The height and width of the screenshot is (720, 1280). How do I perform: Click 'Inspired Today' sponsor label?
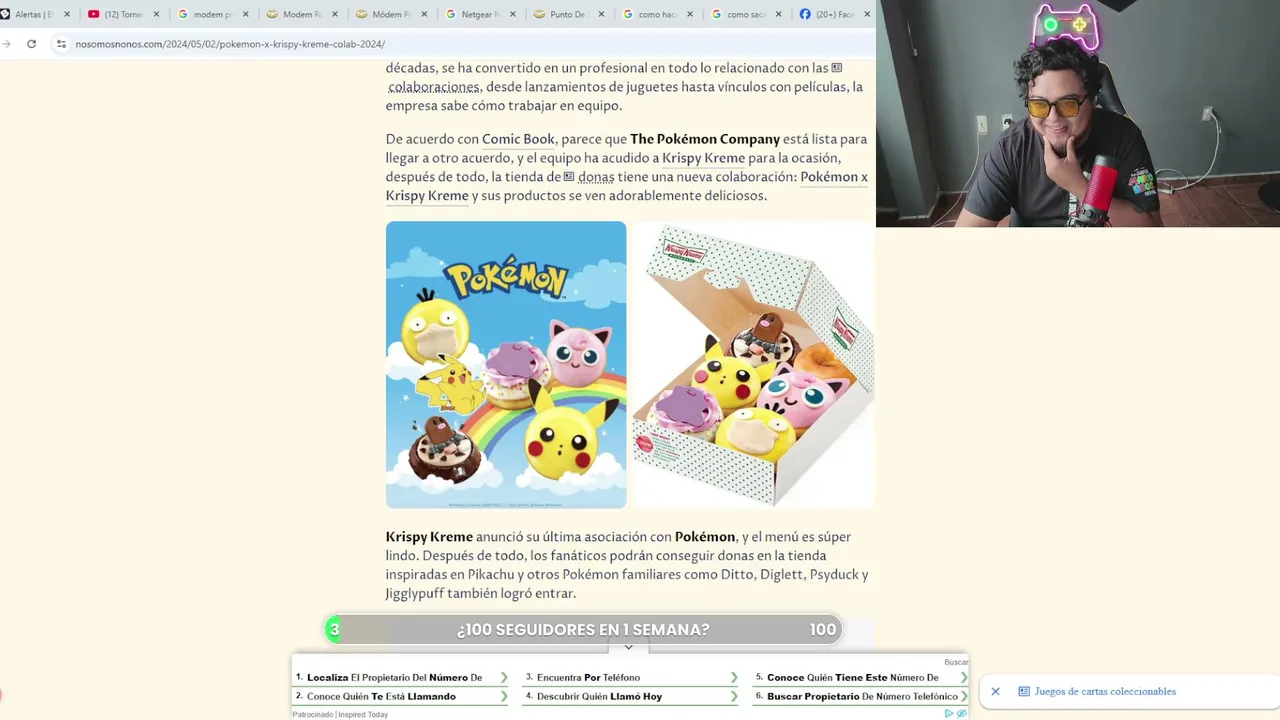[363, 714]
